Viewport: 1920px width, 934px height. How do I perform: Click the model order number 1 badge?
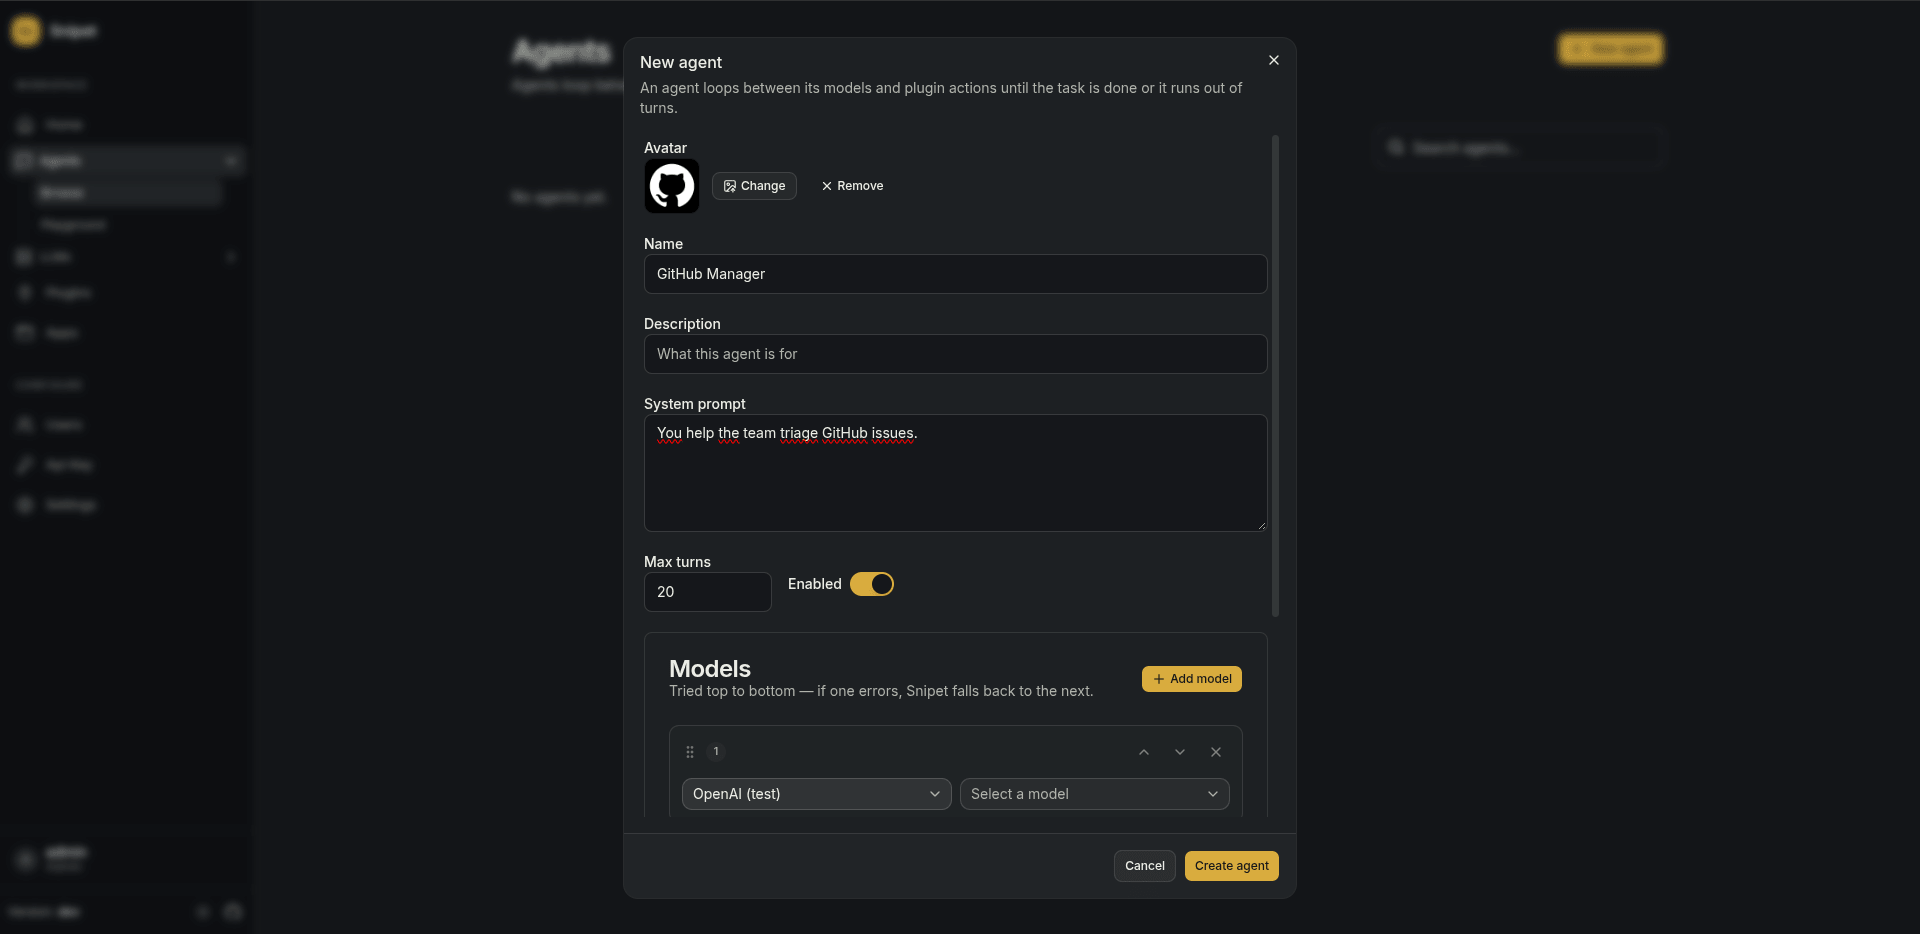pyautogui.click(x=716, y=752)
